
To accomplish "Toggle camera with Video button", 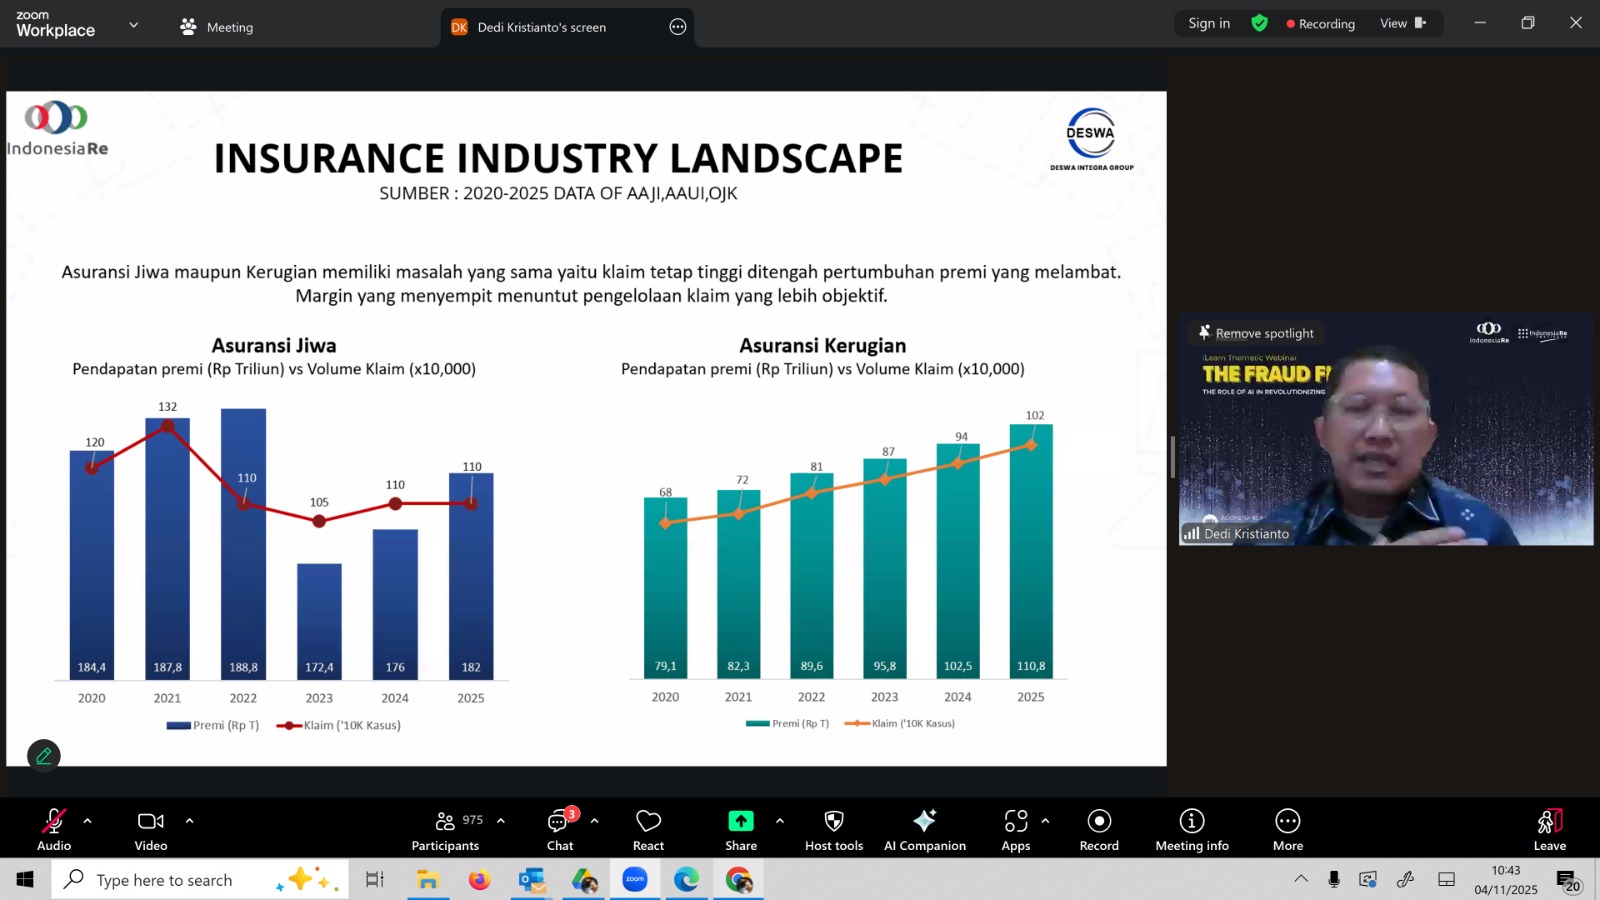I will pyautogui.click(x=151, y=829).
